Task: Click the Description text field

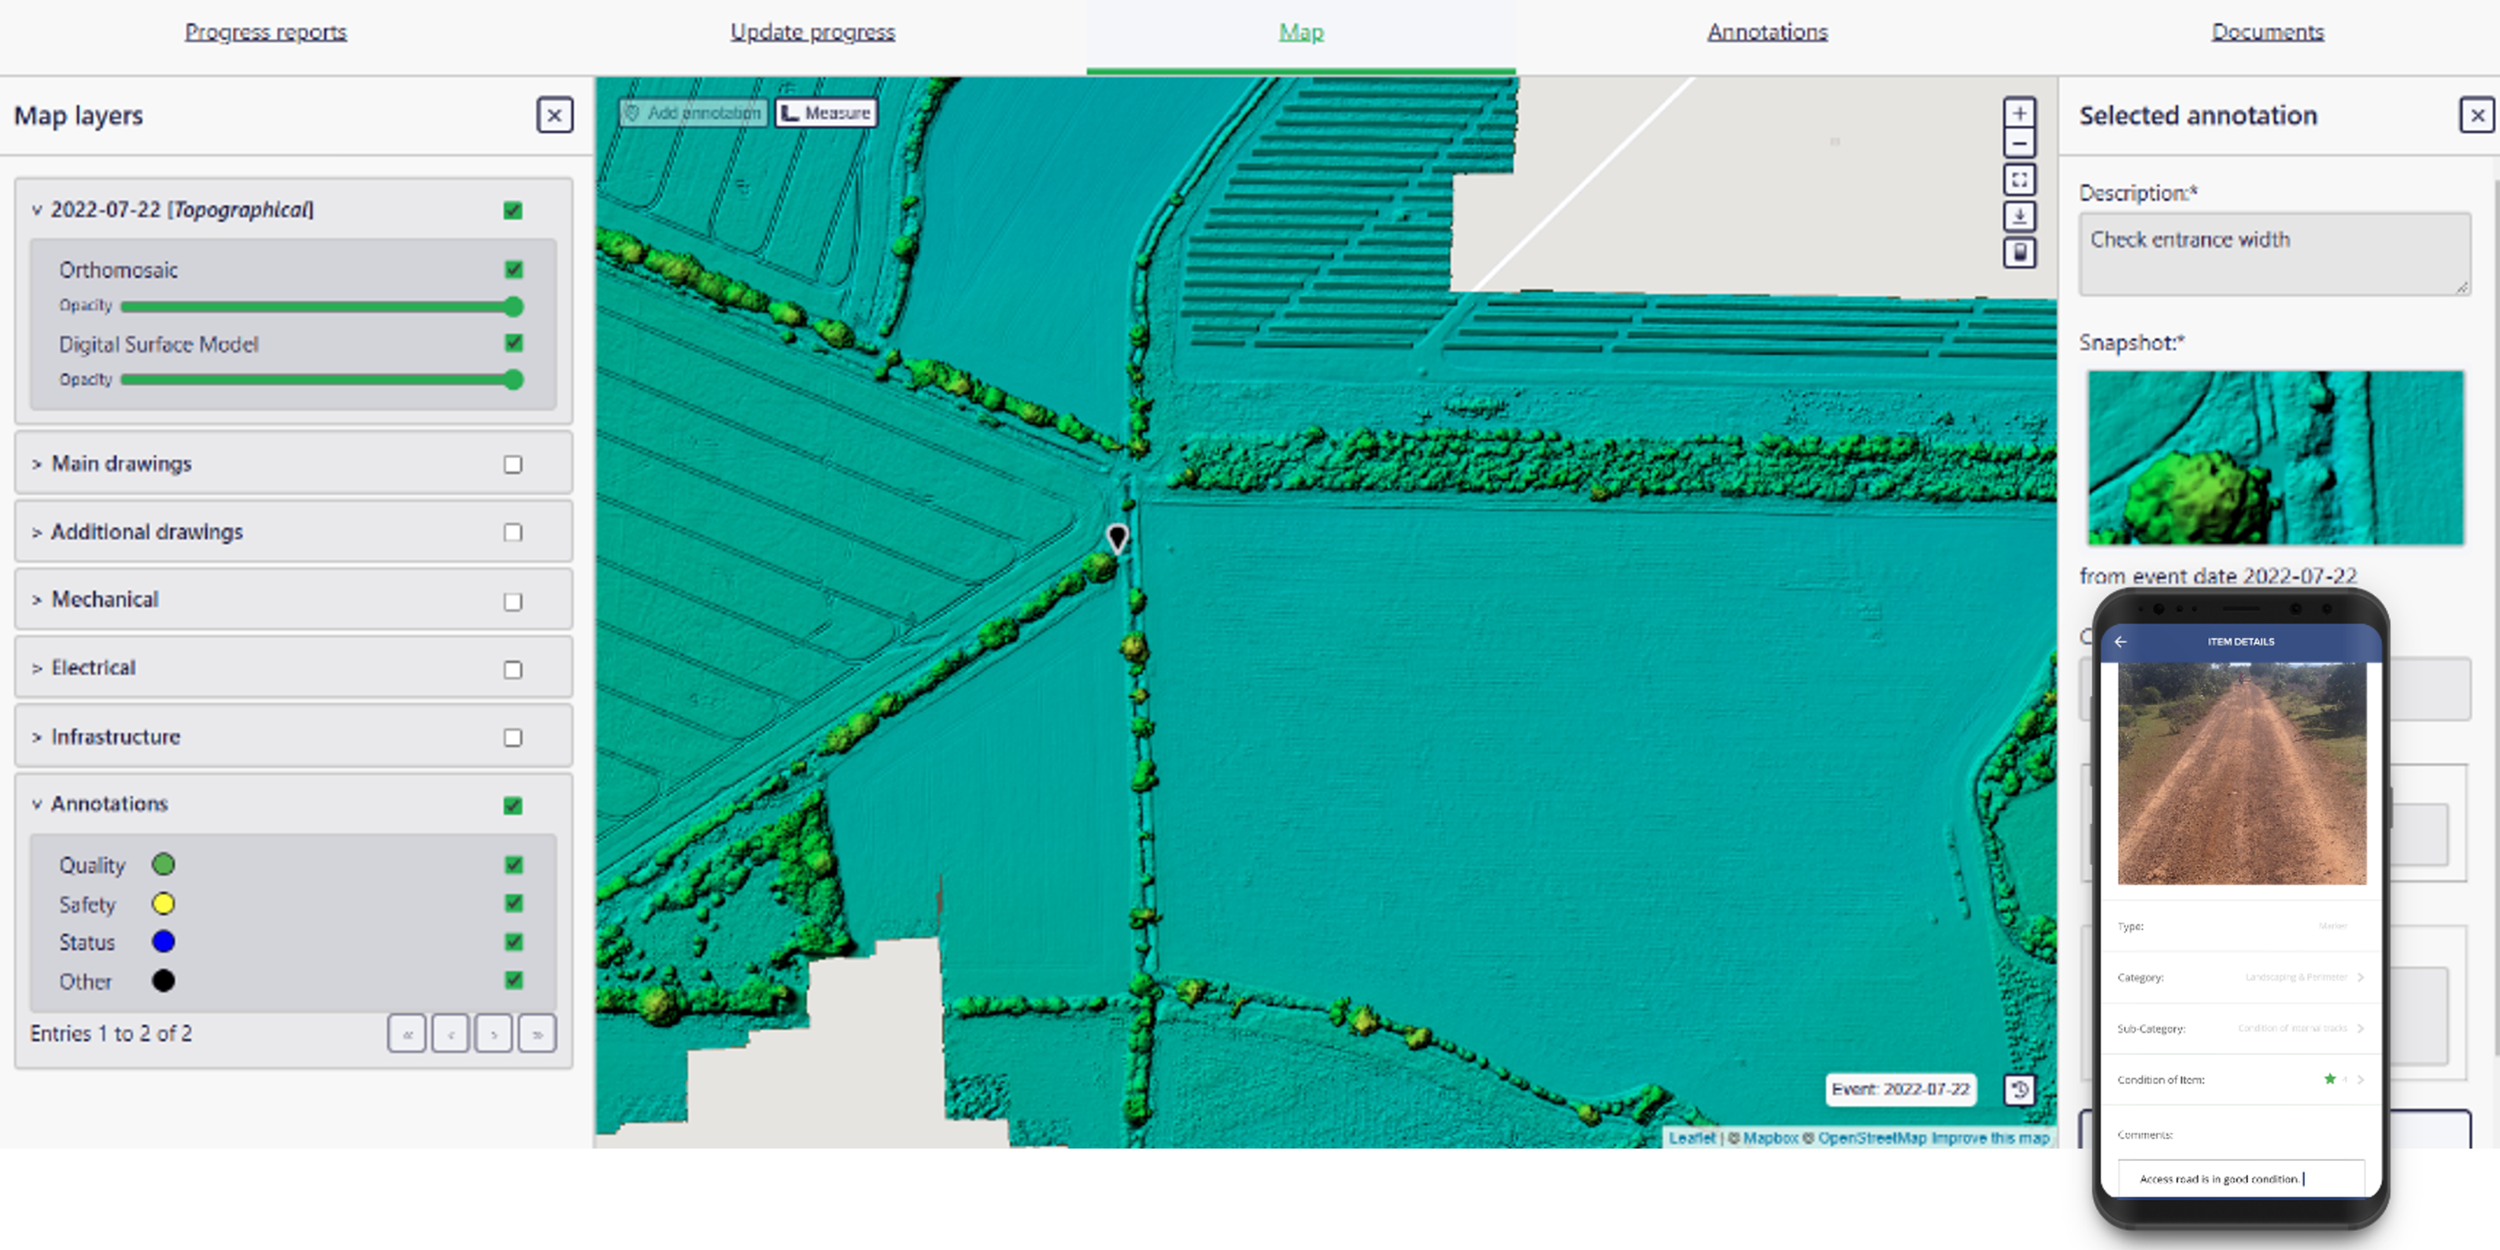Action: 2273,253
